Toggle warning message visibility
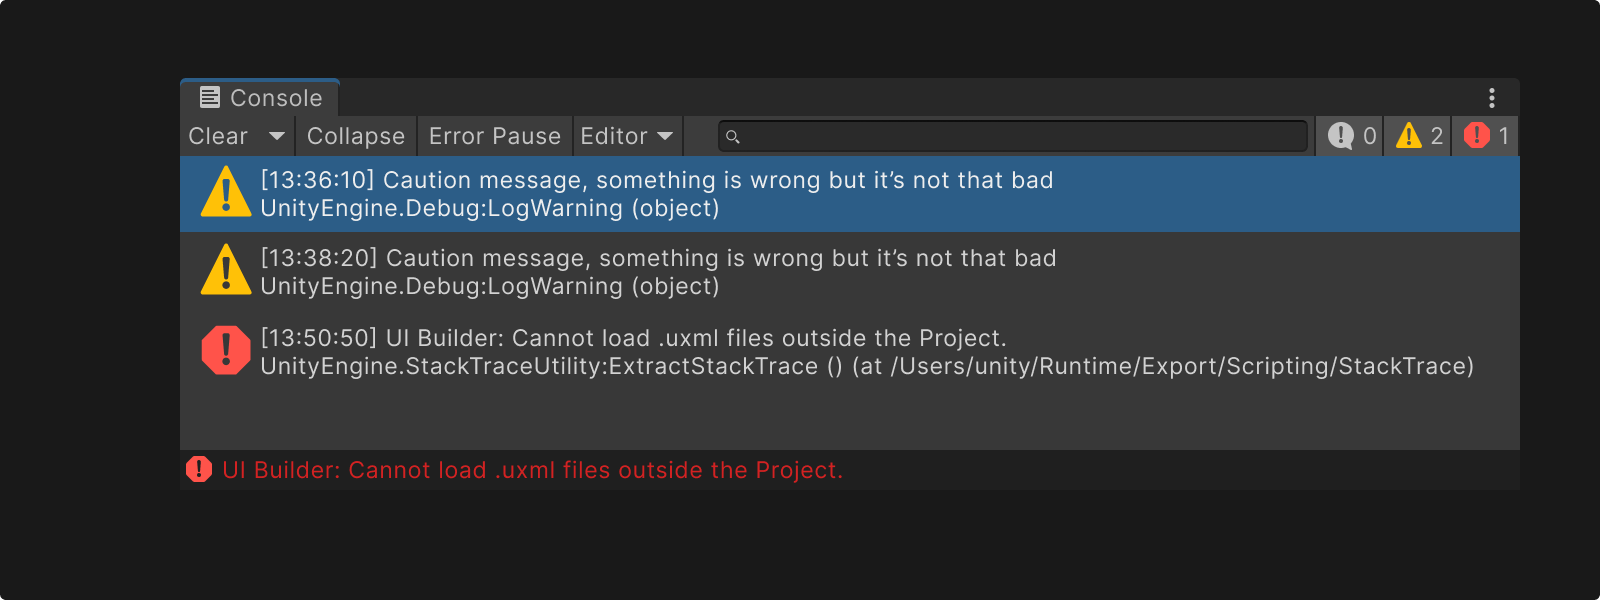The height and width of the screenshot is (600, 1600). coord(1417,136)
